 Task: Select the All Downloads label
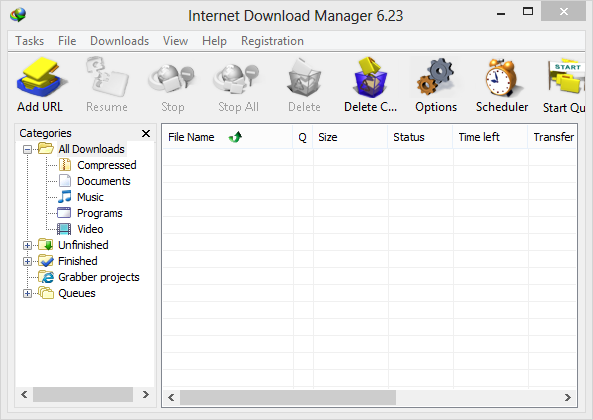point(91,149)
